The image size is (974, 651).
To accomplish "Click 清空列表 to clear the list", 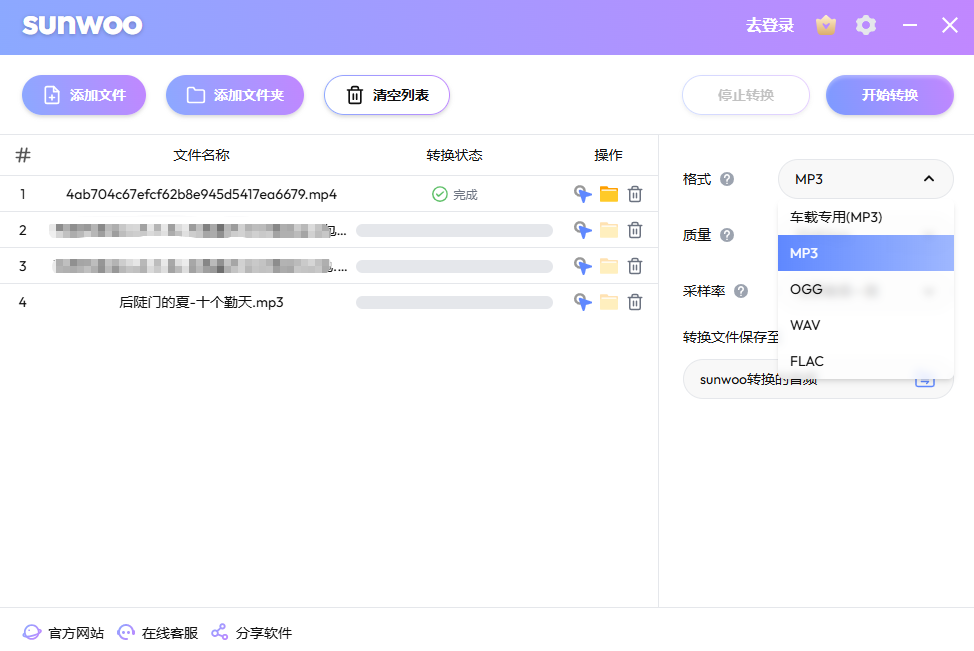I will pos(387,95).
